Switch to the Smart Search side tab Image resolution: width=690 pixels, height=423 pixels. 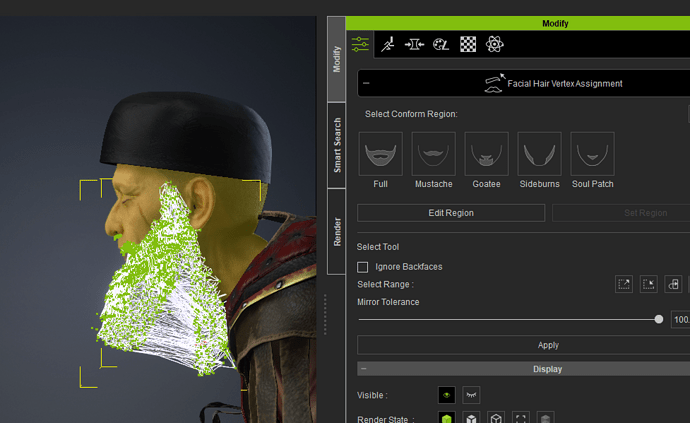pos(337,145)
